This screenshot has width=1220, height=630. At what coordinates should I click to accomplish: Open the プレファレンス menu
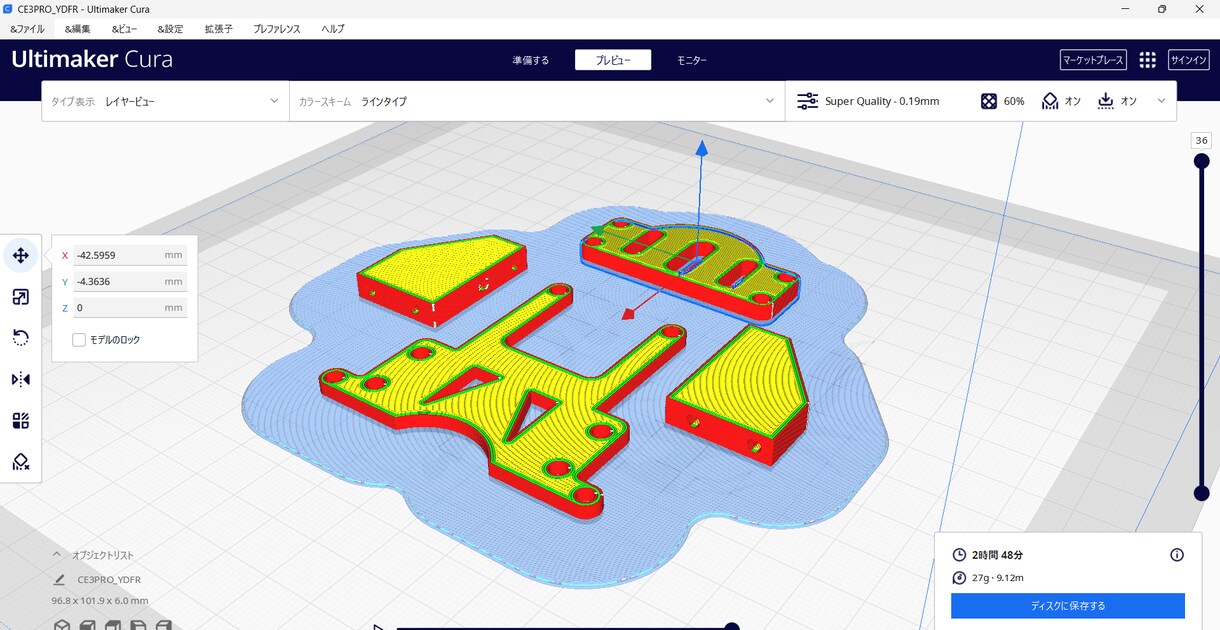pyautogui.click(x=277, y=29)
